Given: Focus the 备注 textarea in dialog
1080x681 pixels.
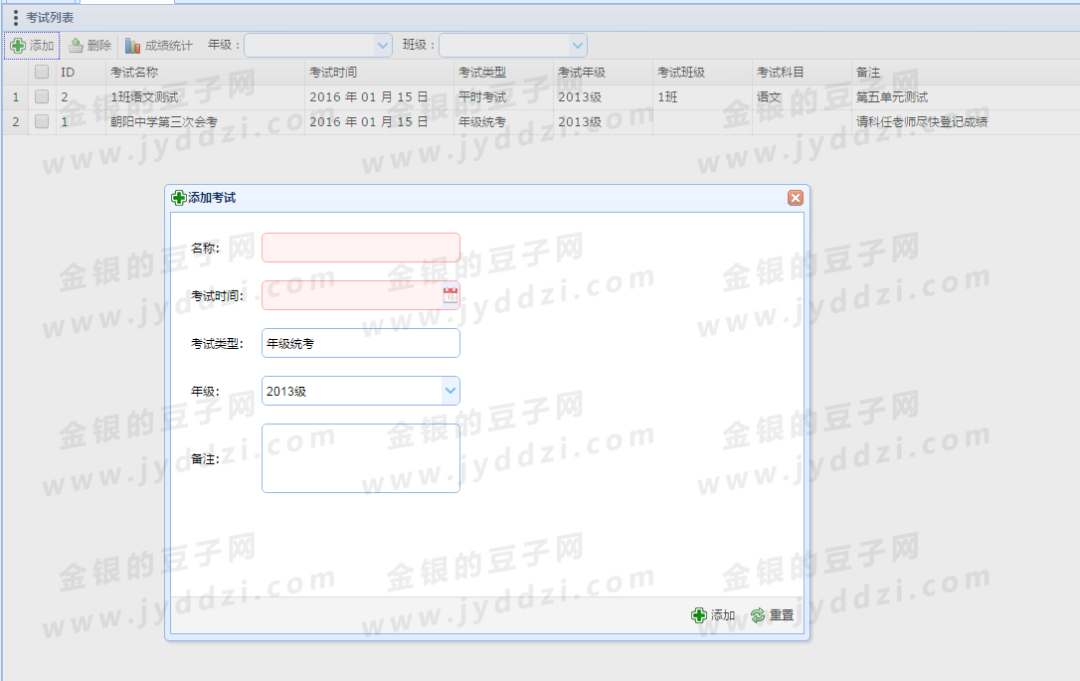Looking at the screenshot, I should pos(360,458).
